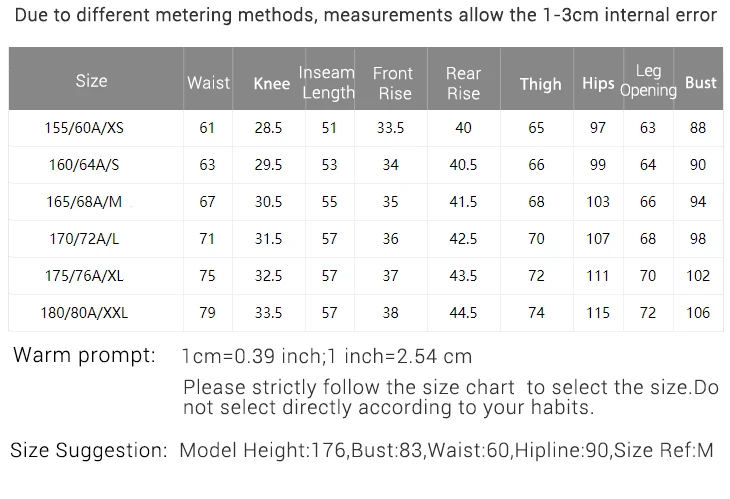Click the Inseam Length header
730x499 pixels.
pos(327,82)
